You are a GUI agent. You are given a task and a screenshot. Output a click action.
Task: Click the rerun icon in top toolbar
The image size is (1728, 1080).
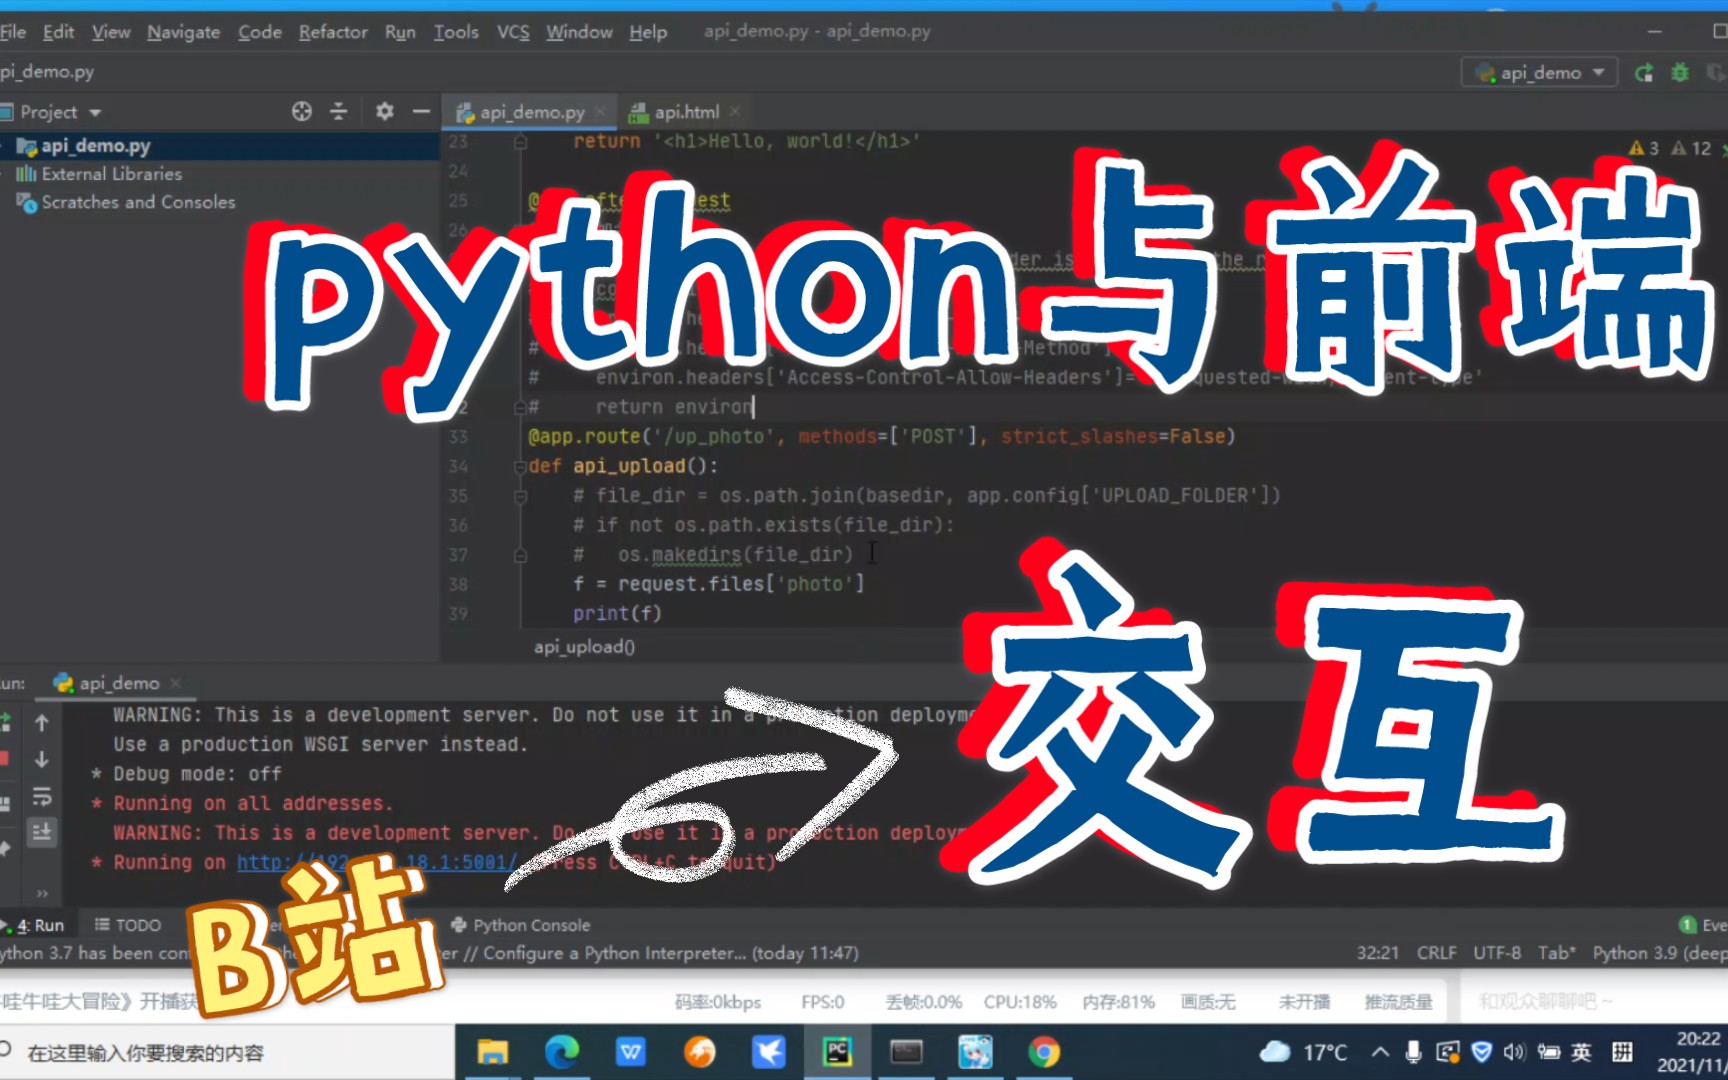point(1644,73)
